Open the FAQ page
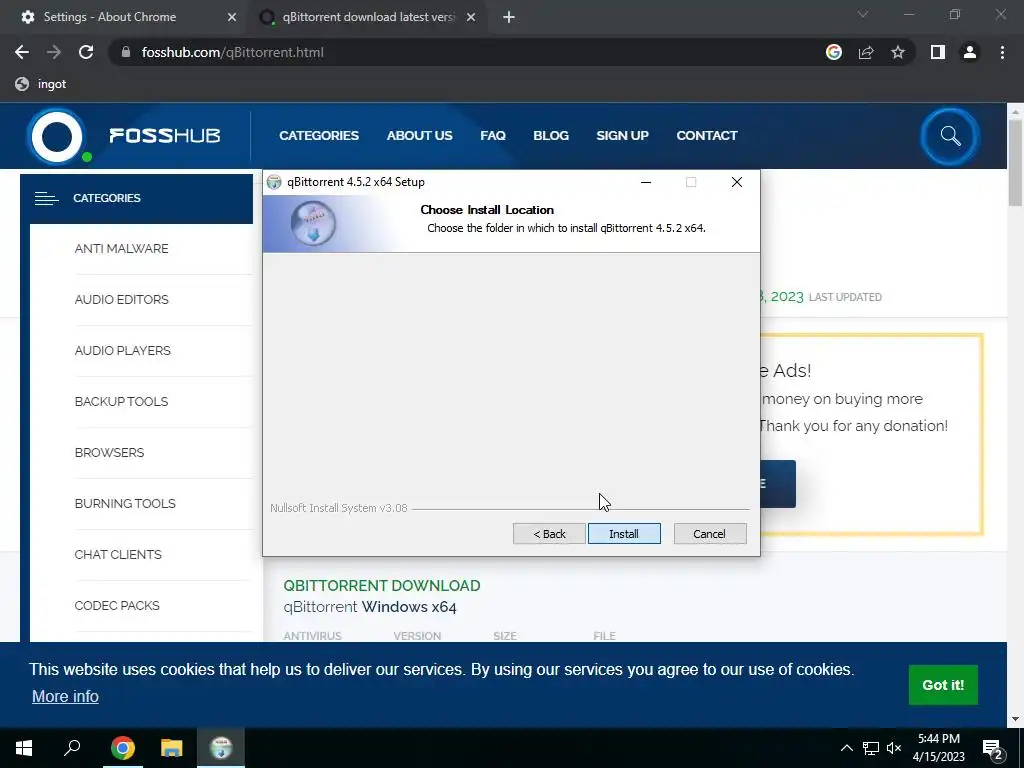This screenshot has height=768, width=1024. pos(492,136)
